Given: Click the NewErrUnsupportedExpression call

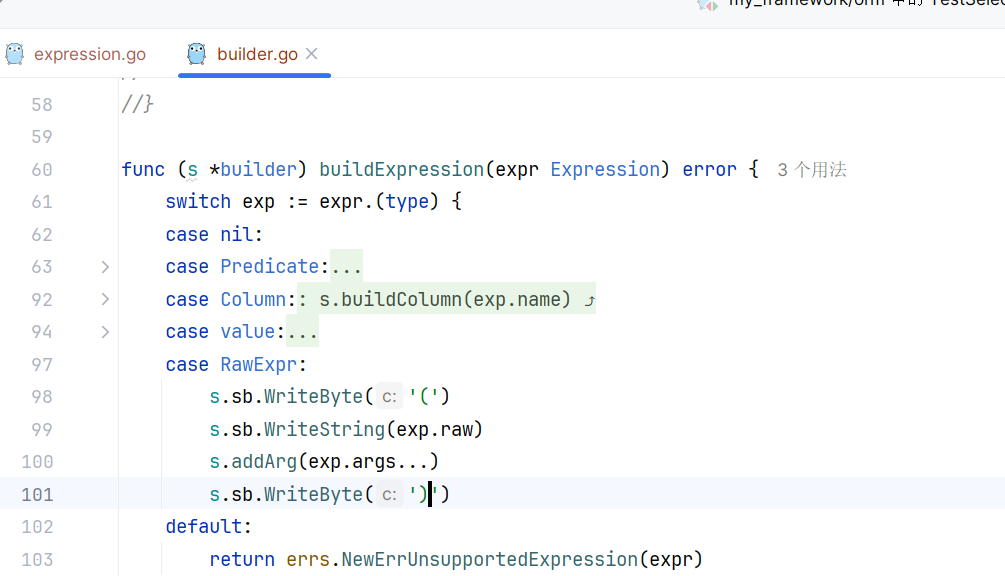Looking at the screenshot, I should pyautogui.click(x=490, y=559).
